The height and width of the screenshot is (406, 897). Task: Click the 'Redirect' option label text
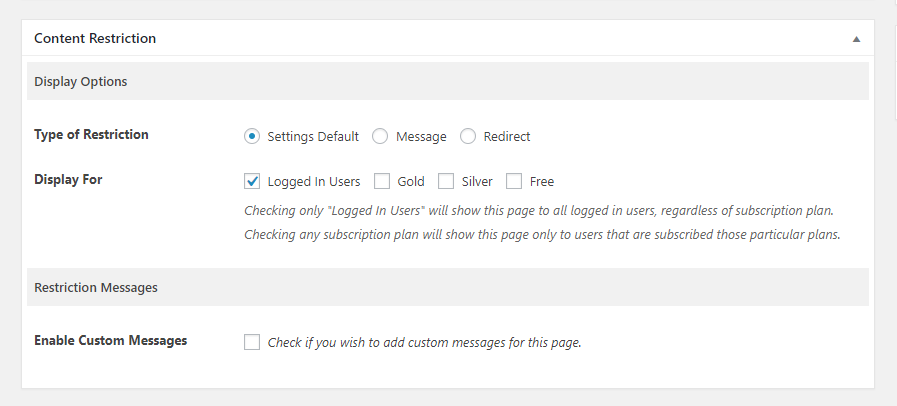507,137
